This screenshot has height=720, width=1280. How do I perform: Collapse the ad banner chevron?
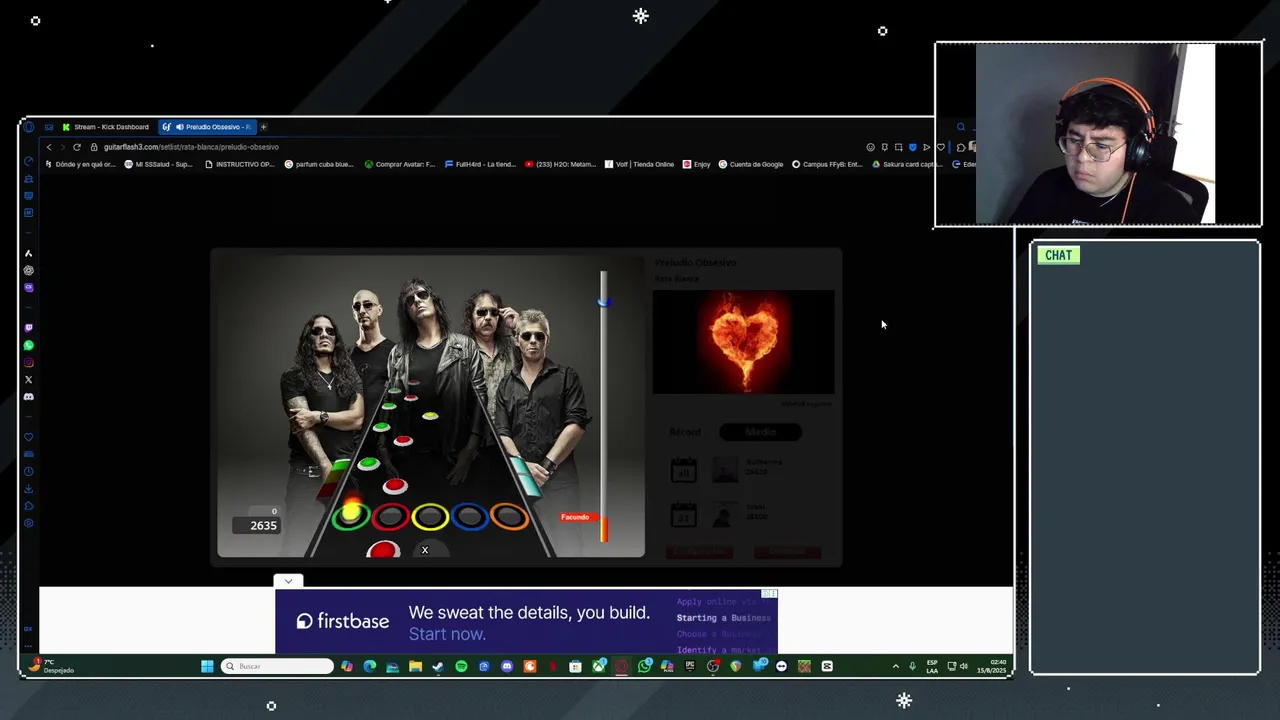point(288,581)
